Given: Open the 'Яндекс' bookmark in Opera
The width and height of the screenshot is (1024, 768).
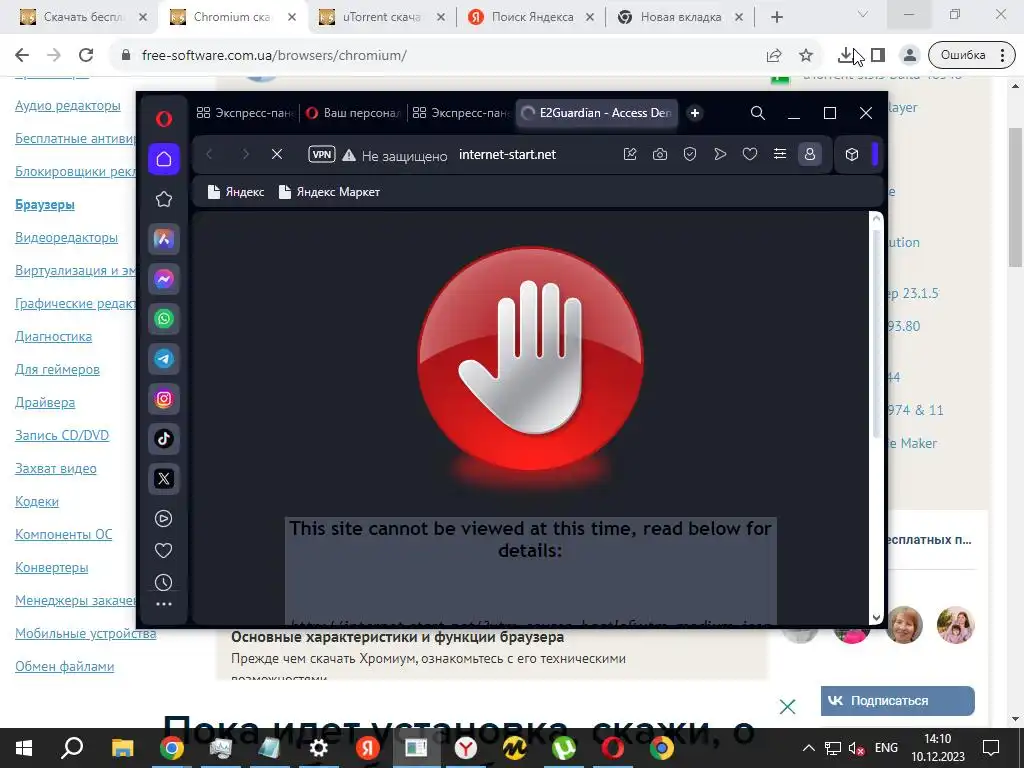Looking at the screenshot, I should coord(236,192).
